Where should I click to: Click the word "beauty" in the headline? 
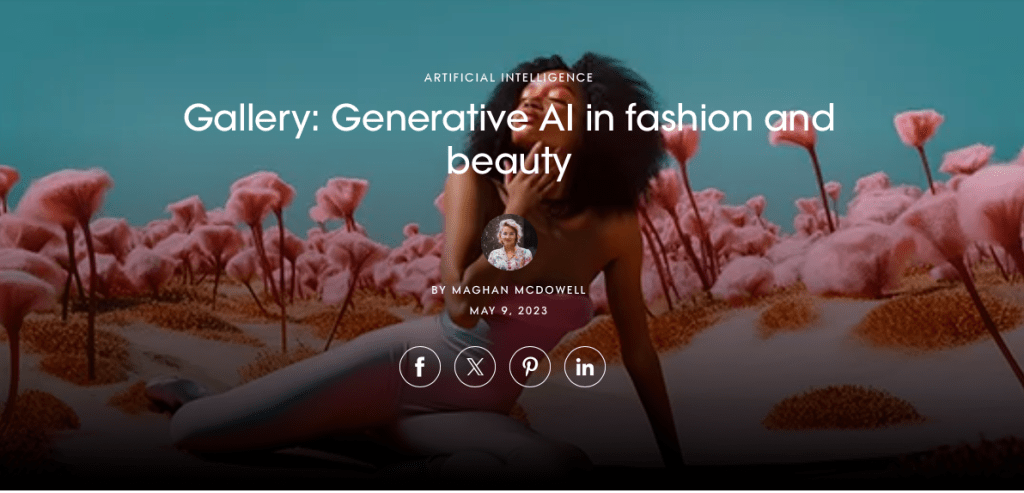tap(509, 161)
